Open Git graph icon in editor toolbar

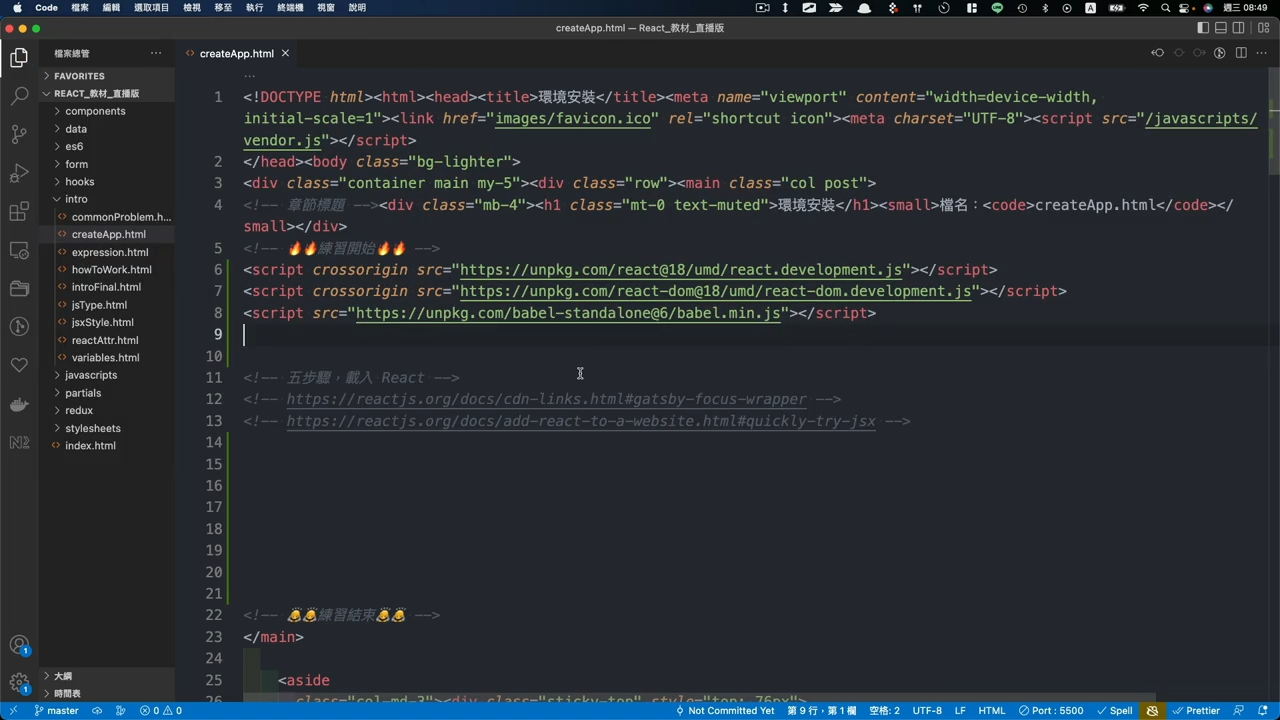(x=1220, y=53)
